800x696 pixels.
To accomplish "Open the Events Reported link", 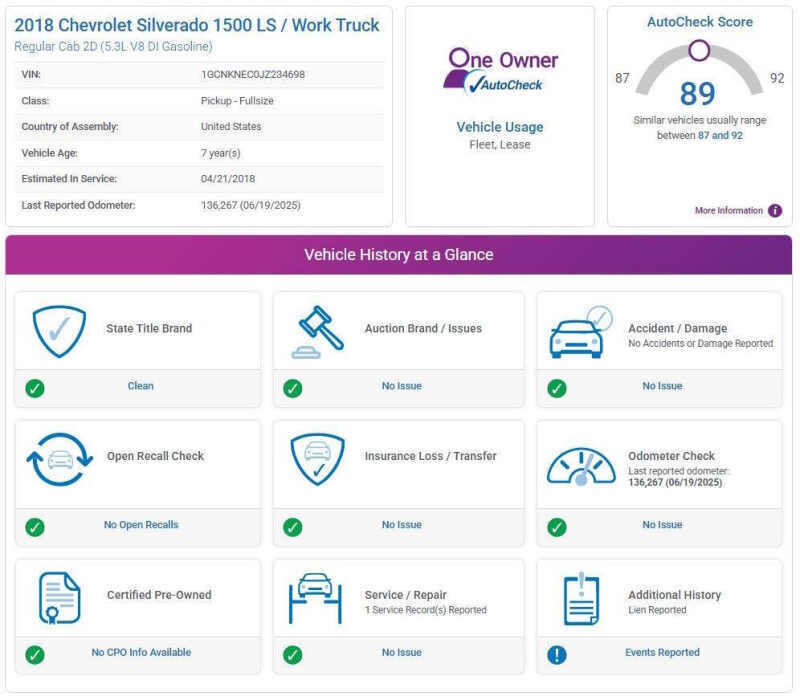I will point(662,653).
